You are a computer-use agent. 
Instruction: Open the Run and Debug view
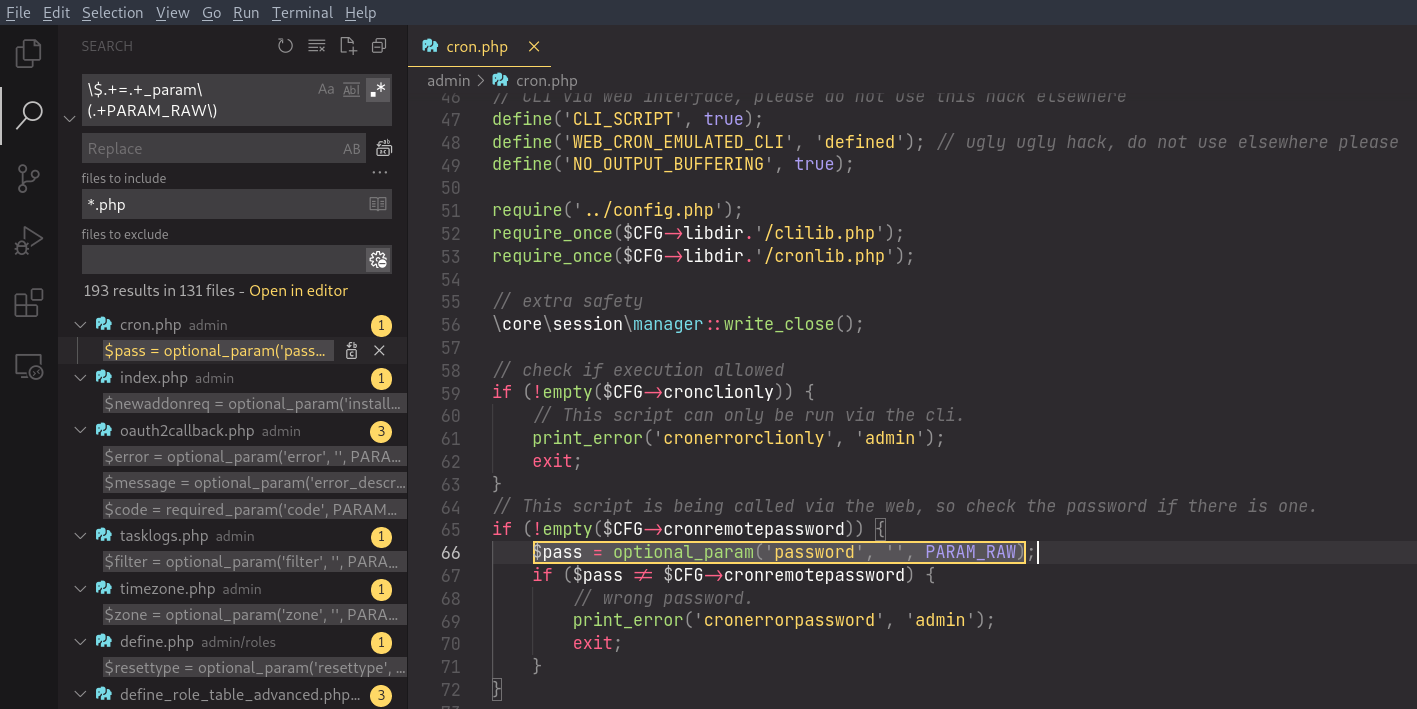click(x=29, y=241)
